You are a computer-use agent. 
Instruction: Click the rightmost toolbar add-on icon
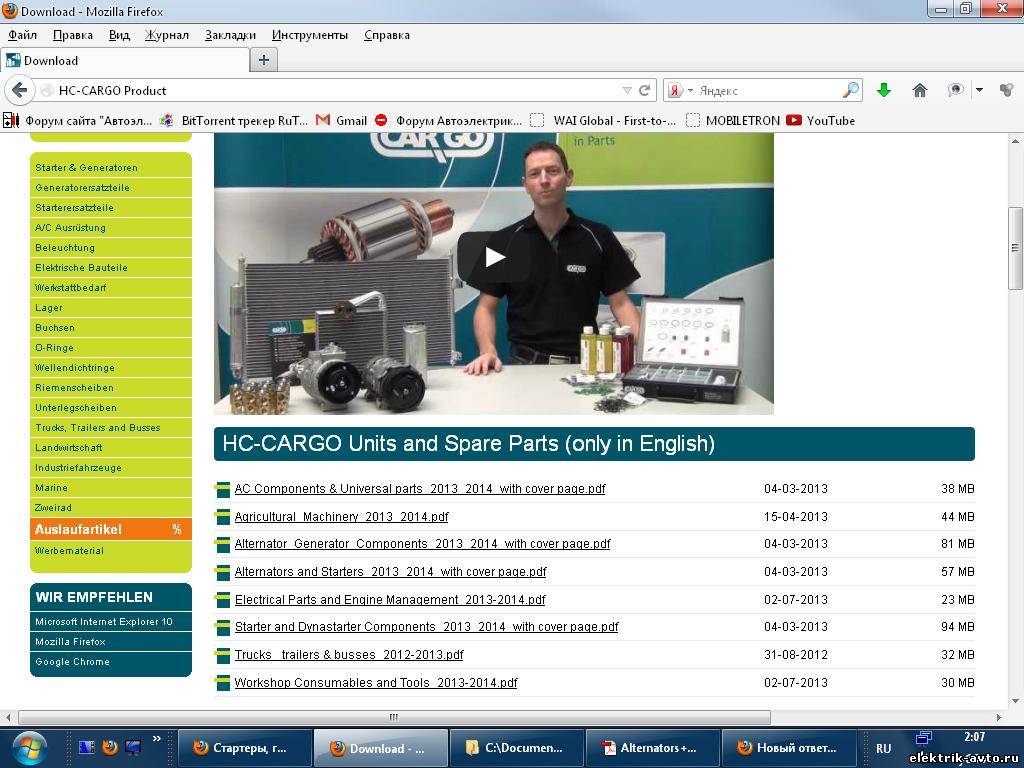1007,90
